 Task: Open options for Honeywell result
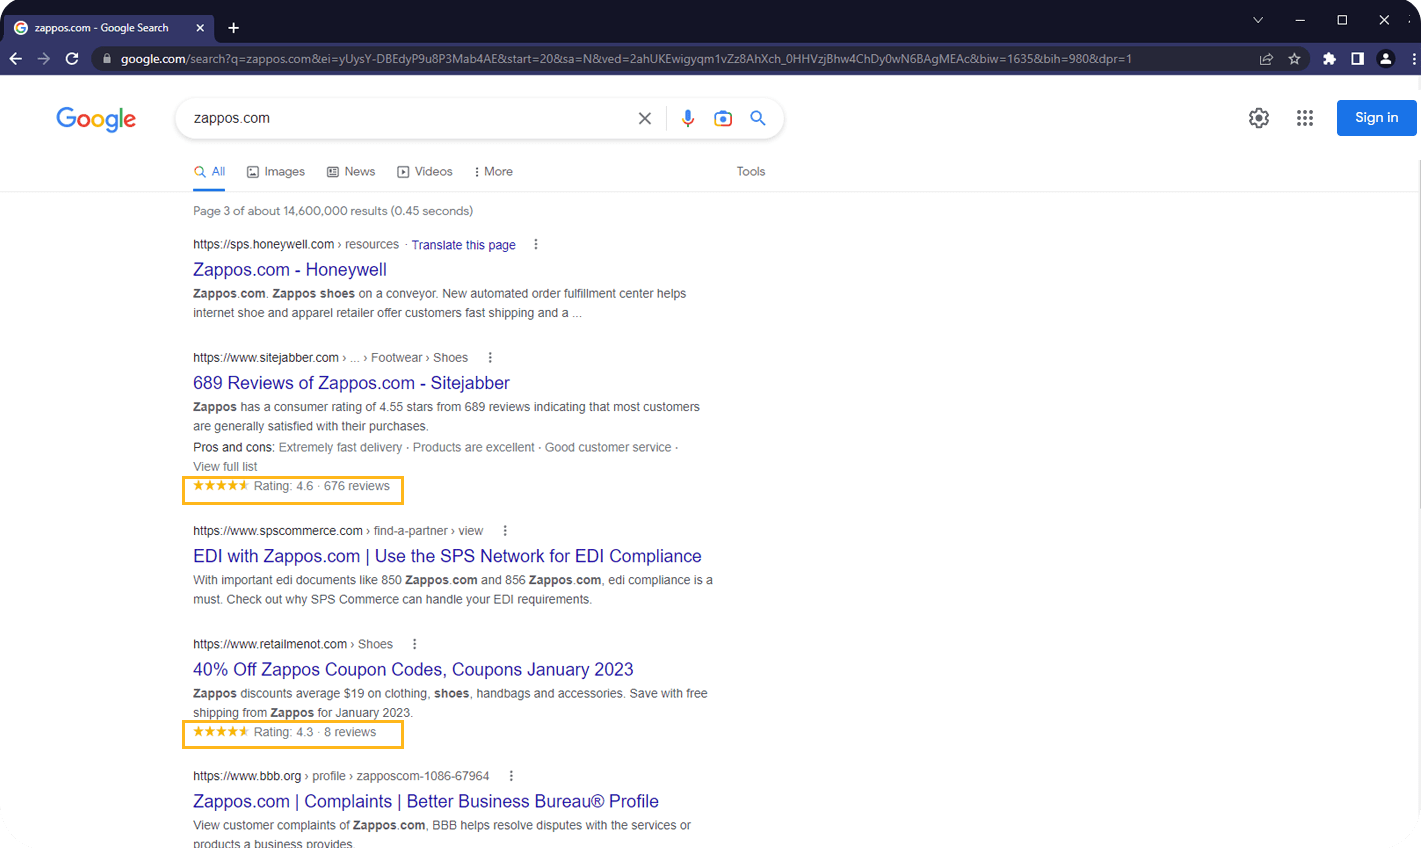(x=536, y=245)
